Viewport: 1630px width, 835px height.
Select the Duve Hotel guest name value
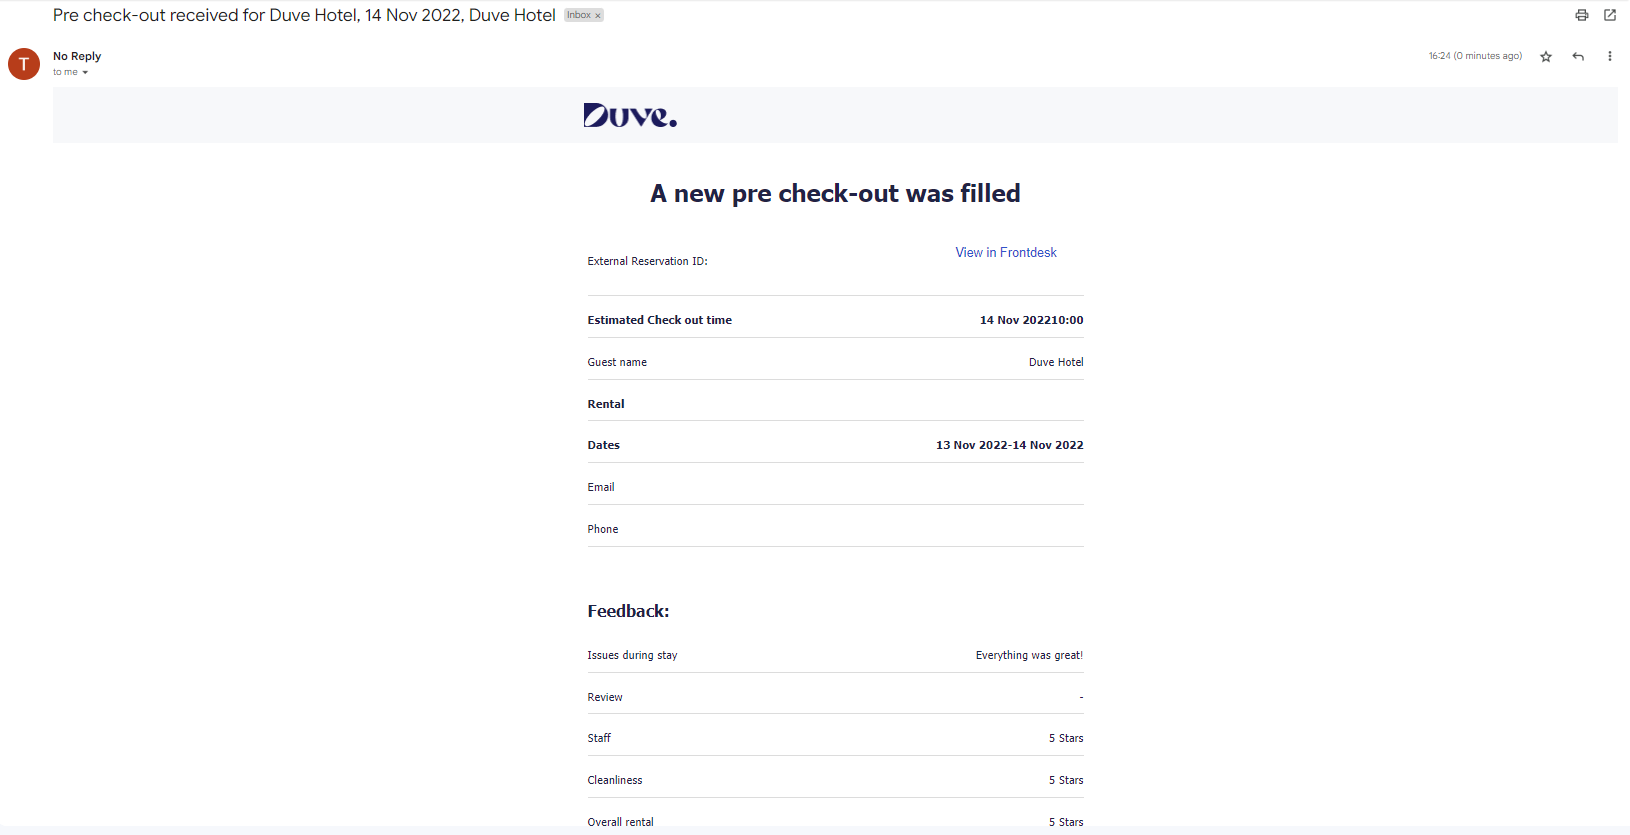point(1056,363)
